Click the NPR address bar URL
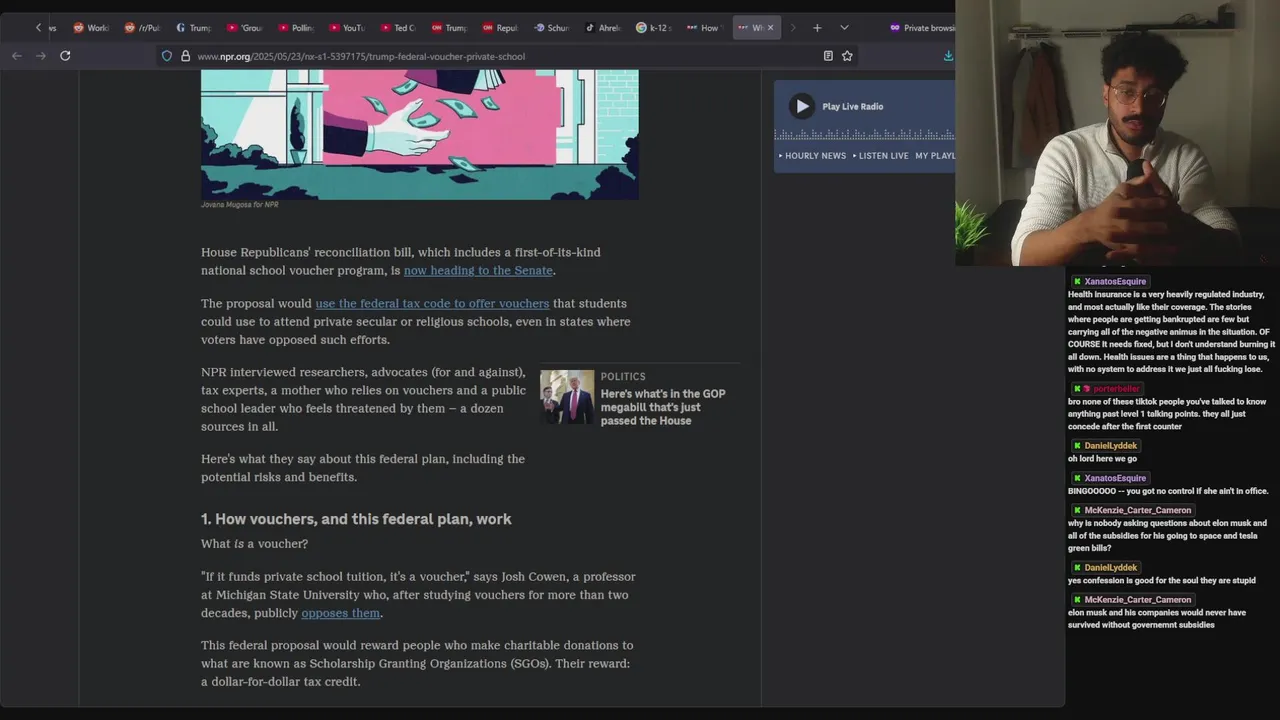The image size is (1280, 720). [x=361, y=56]
